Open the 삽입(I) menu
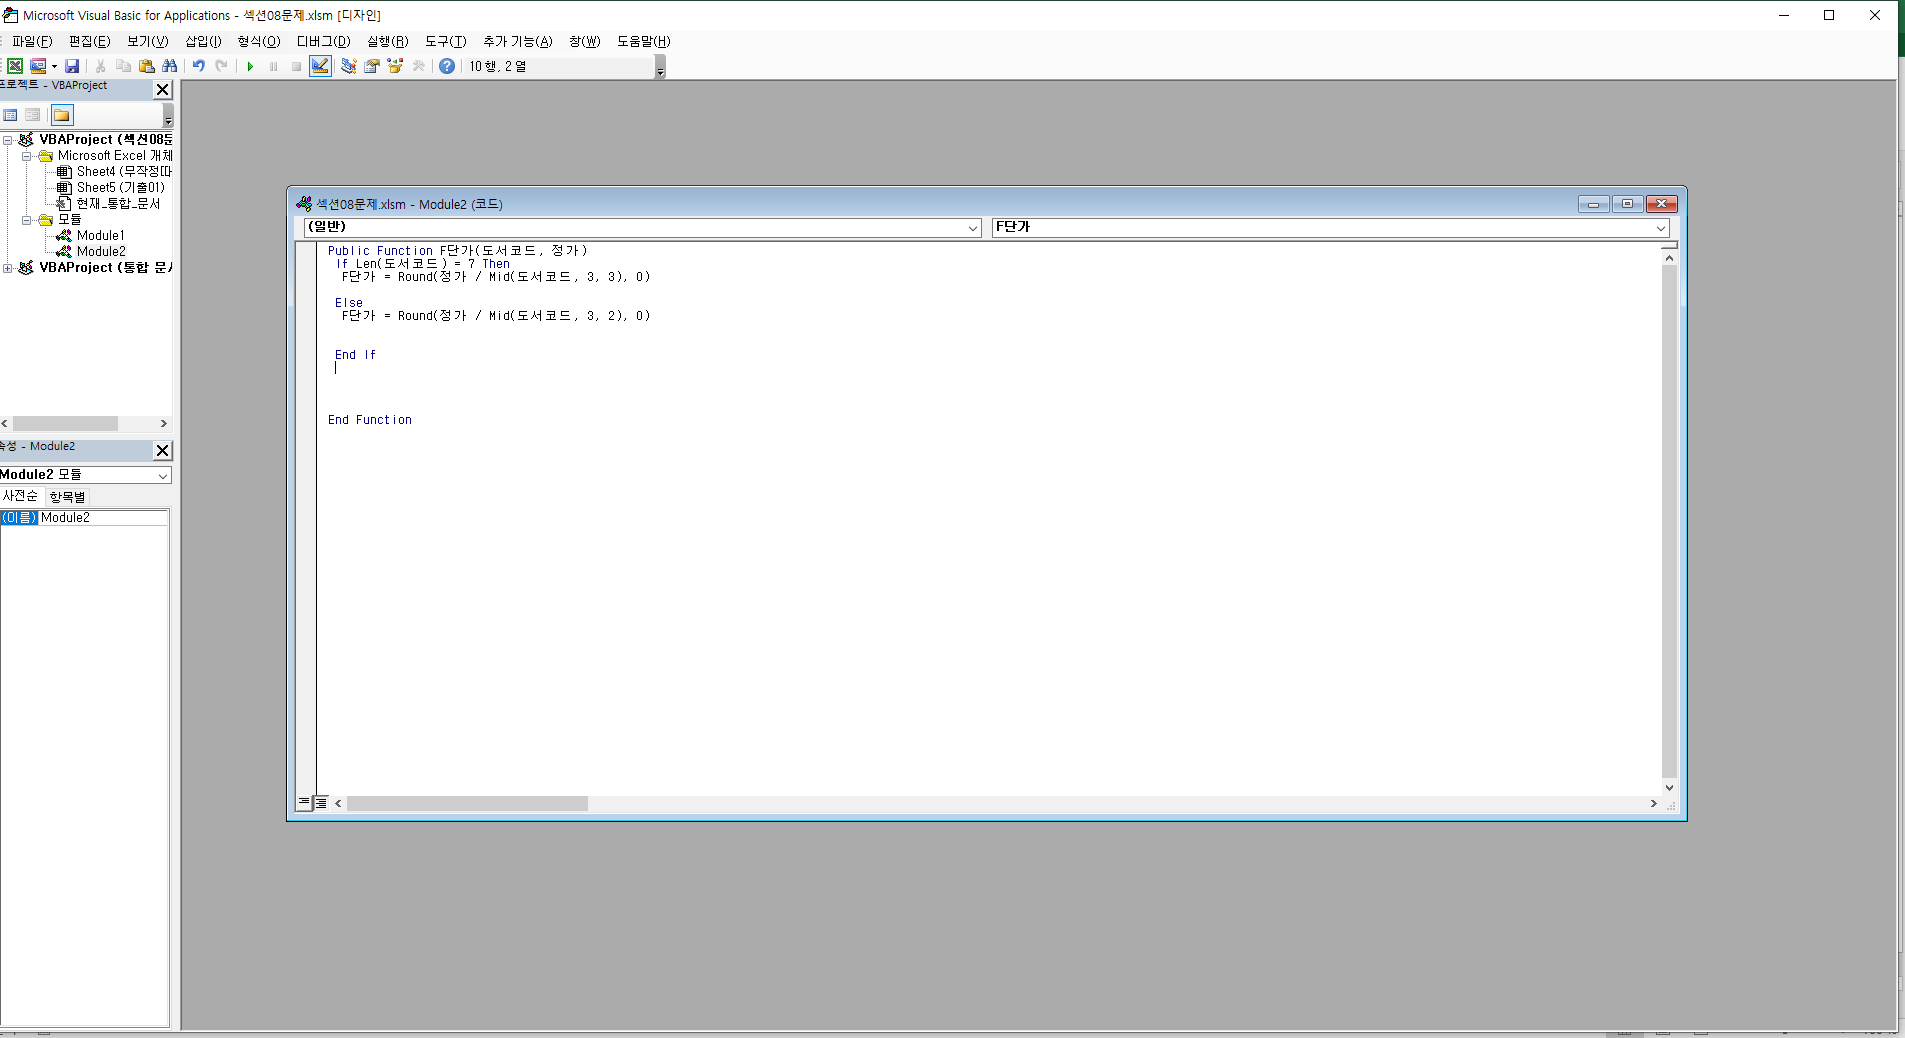Image resolution: width=1905 pixels, height=1038 pixels. [203, 41]
